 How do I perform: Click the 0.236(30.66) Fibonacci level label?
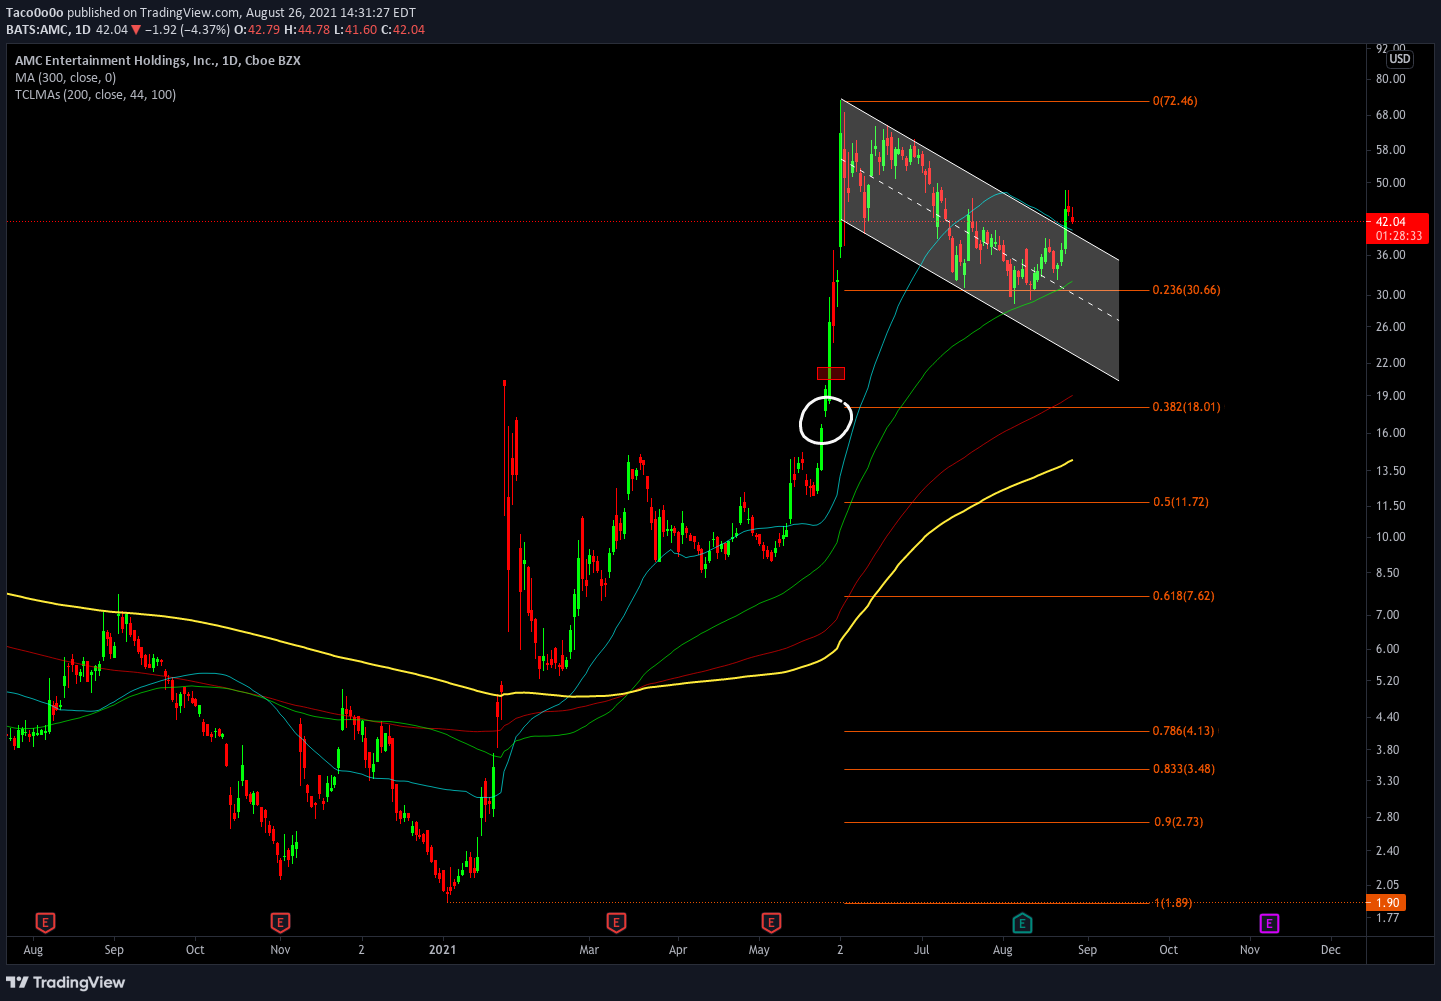pyautogui.click(x=1186, y=290)
